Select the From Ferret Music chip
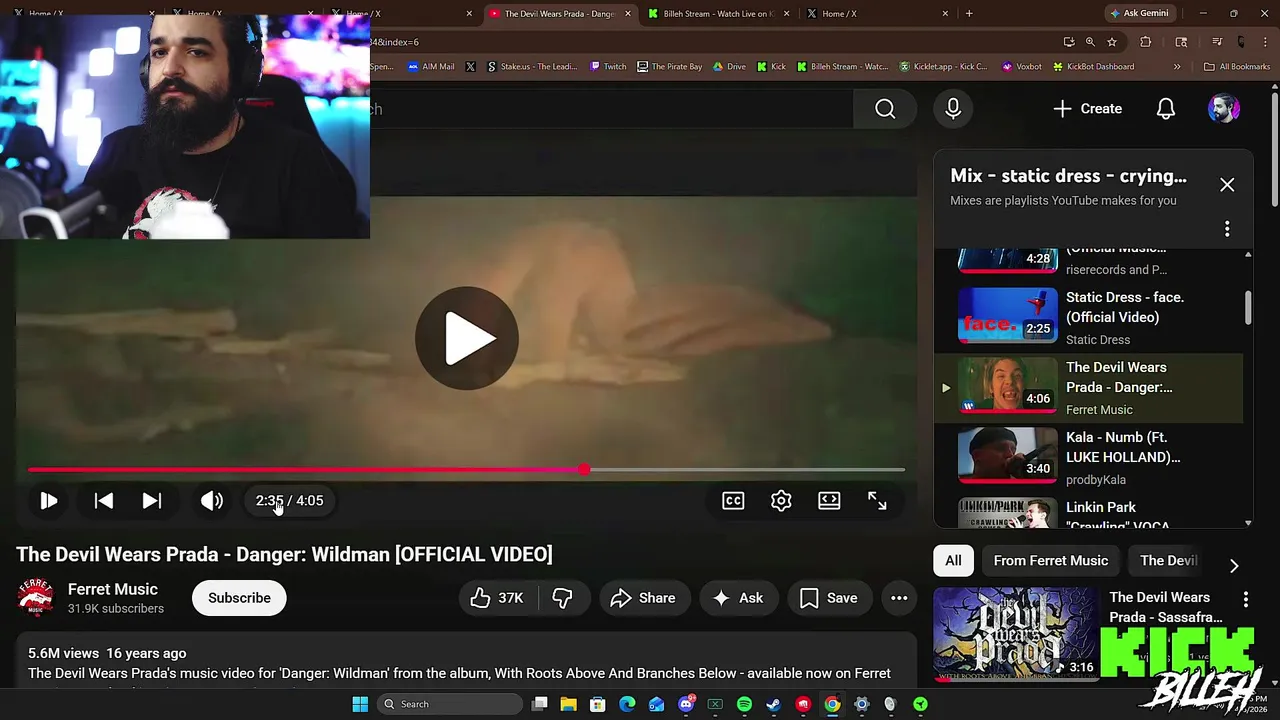 coord(1051,561)
